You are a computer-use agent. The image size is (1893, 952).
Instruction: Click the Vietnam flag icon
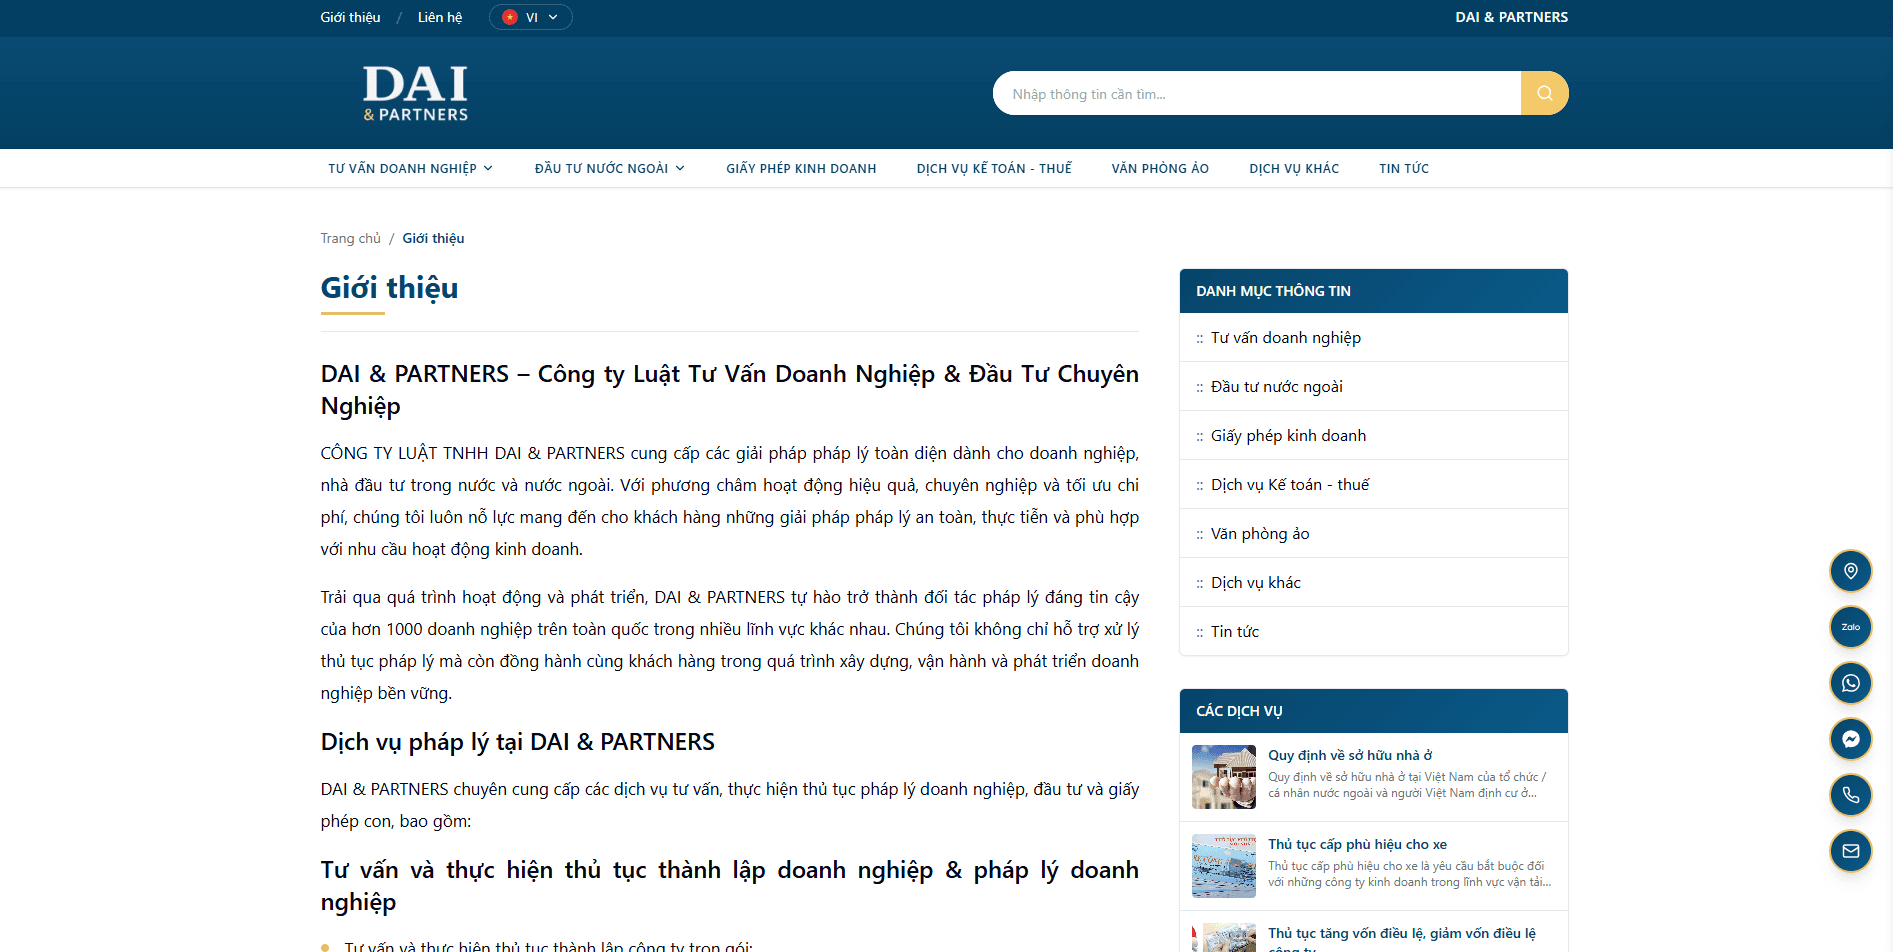point(510,17)
